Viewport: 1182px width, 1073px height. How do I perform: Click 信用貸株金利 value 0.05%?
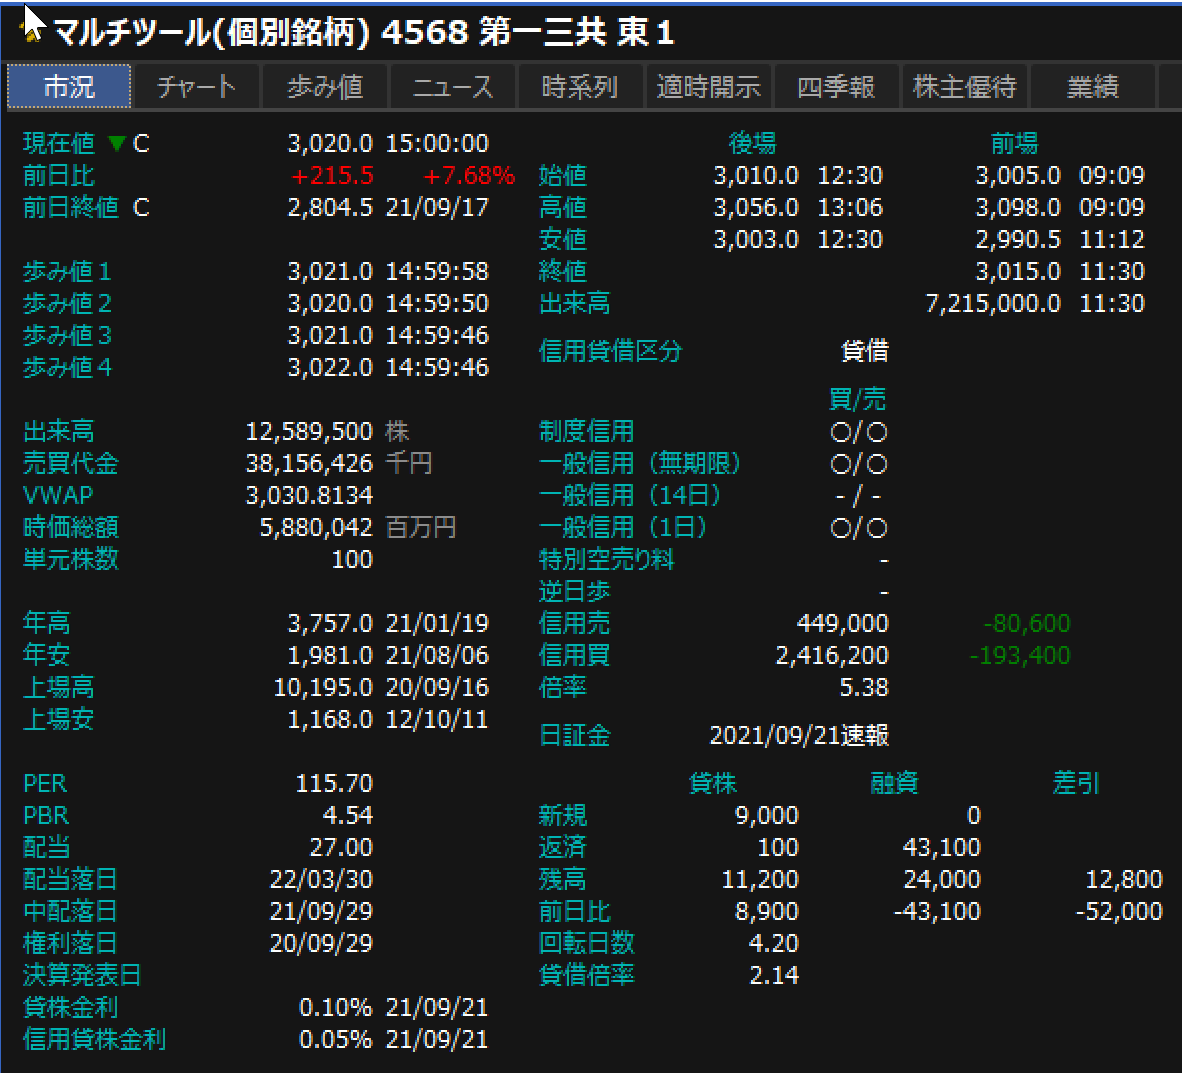tap(335, 1039)
